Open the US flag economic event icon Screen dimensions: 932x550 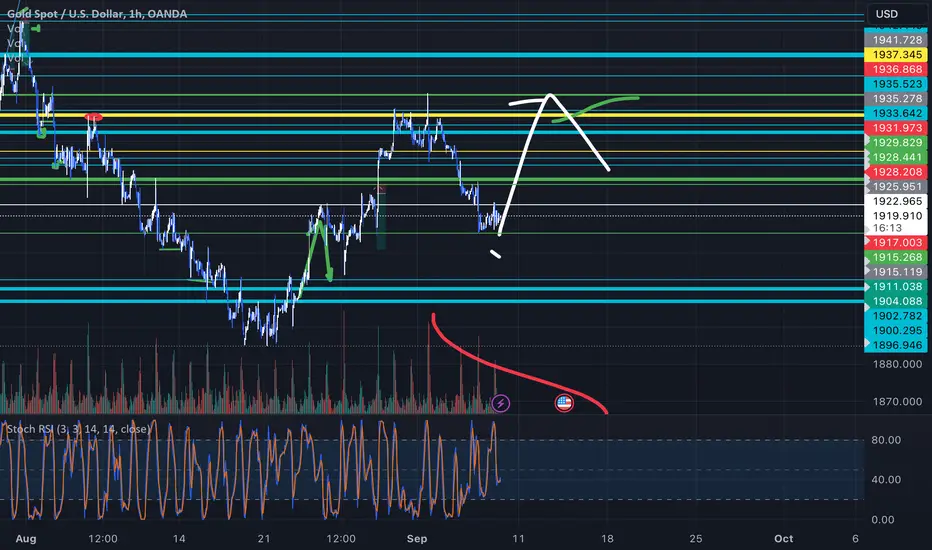(x=563, y=404)
